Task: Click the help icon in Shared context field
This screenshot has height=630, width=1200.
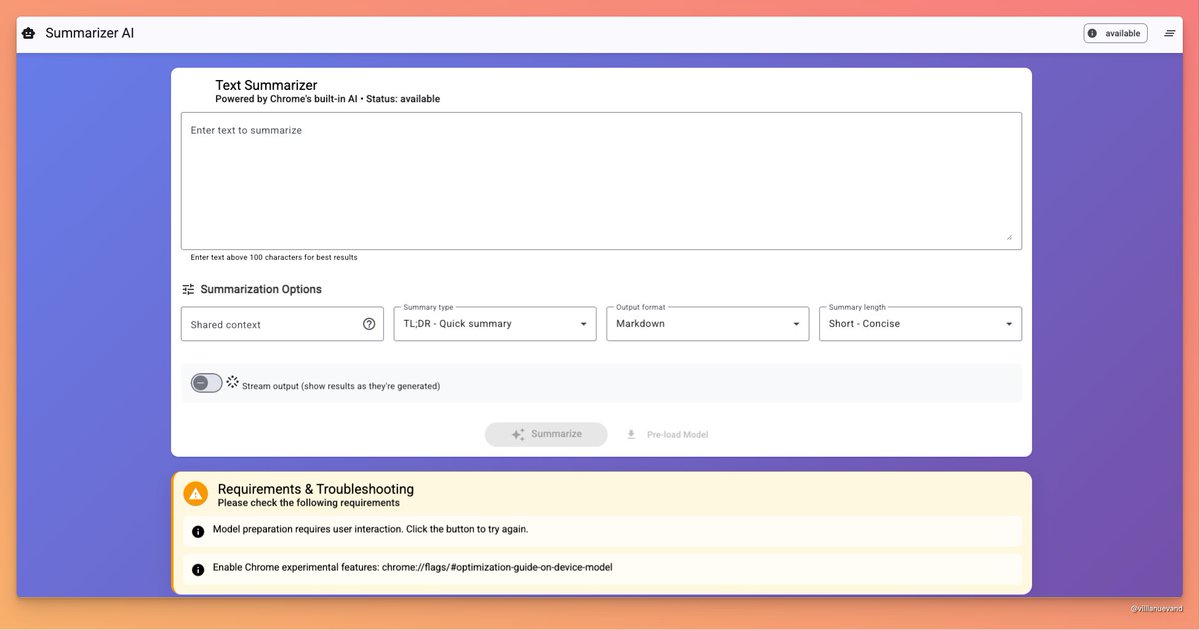Action: pyautogui.click(x=369, y=324)
